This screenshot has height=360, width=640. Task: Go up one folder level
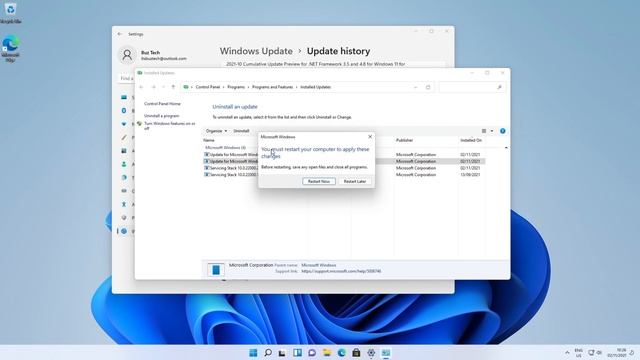pos(173,87)
